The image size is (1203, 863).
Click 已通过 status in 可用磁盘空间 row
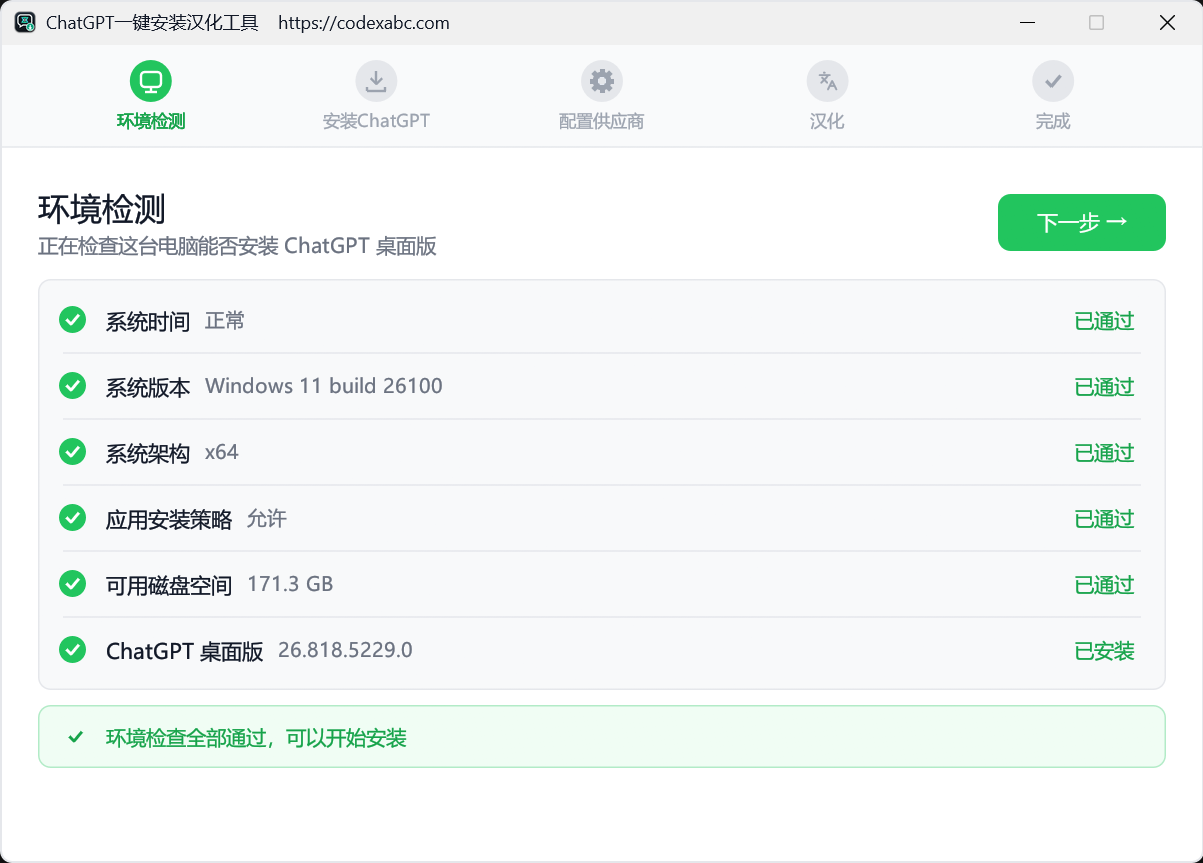pyautogui.click(x=1105, y=585)
